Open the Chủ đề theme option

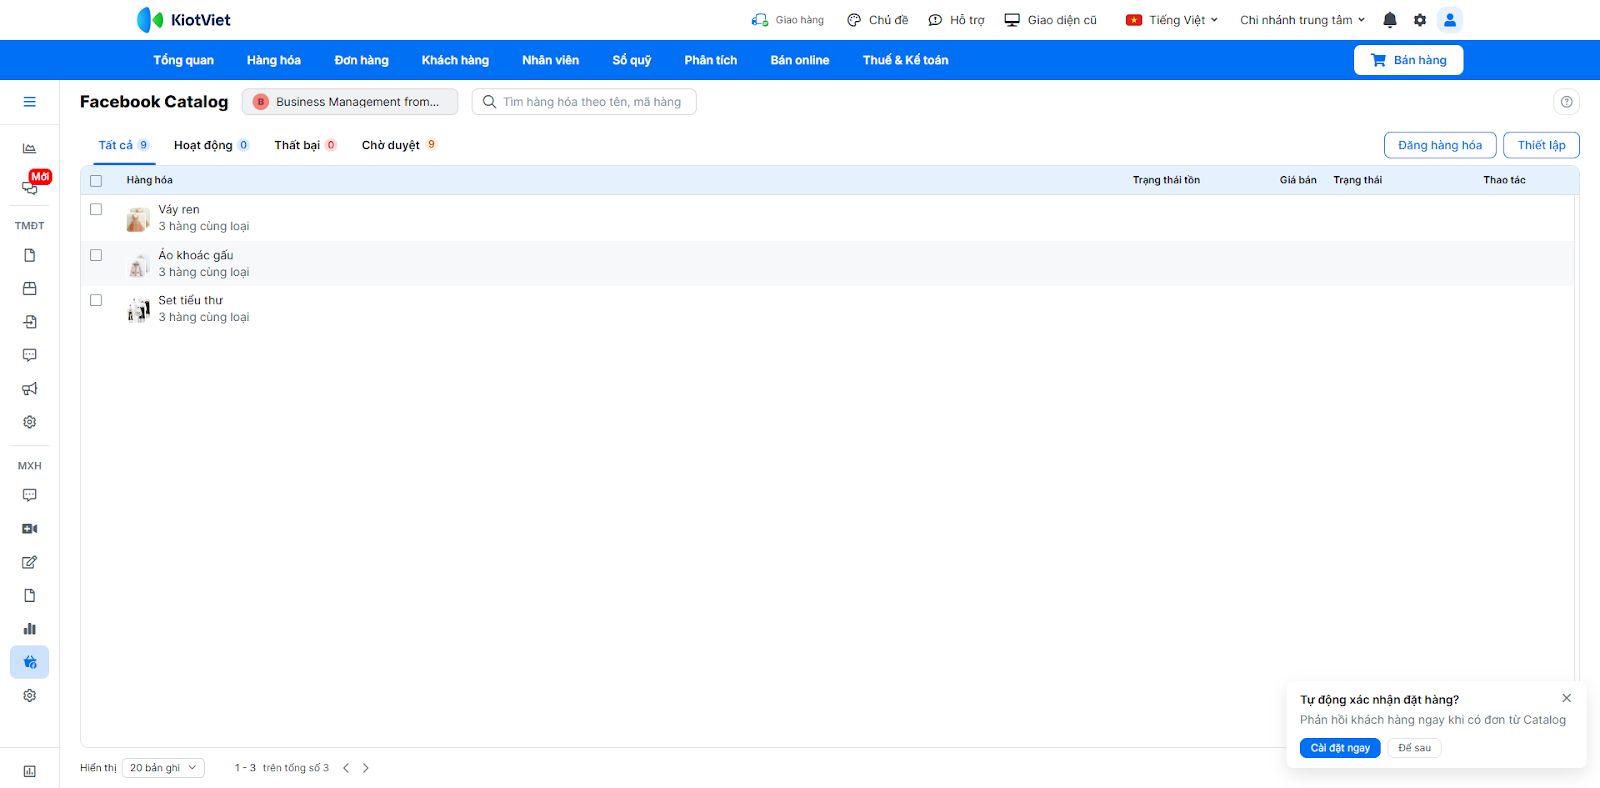878,20
